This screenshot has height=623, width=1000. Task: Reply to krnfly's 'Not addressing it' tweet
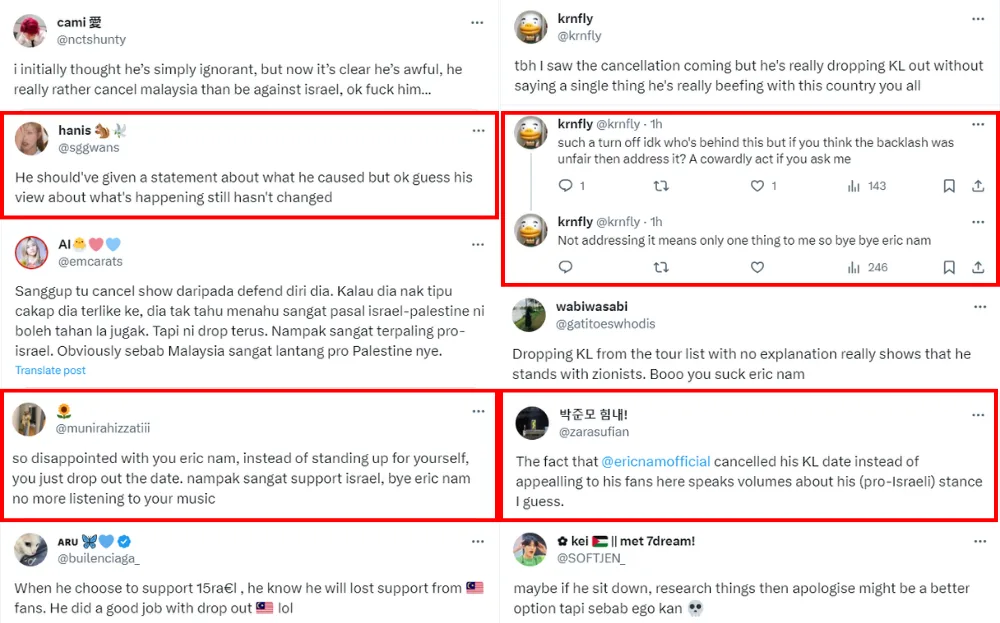click(565, 267)
